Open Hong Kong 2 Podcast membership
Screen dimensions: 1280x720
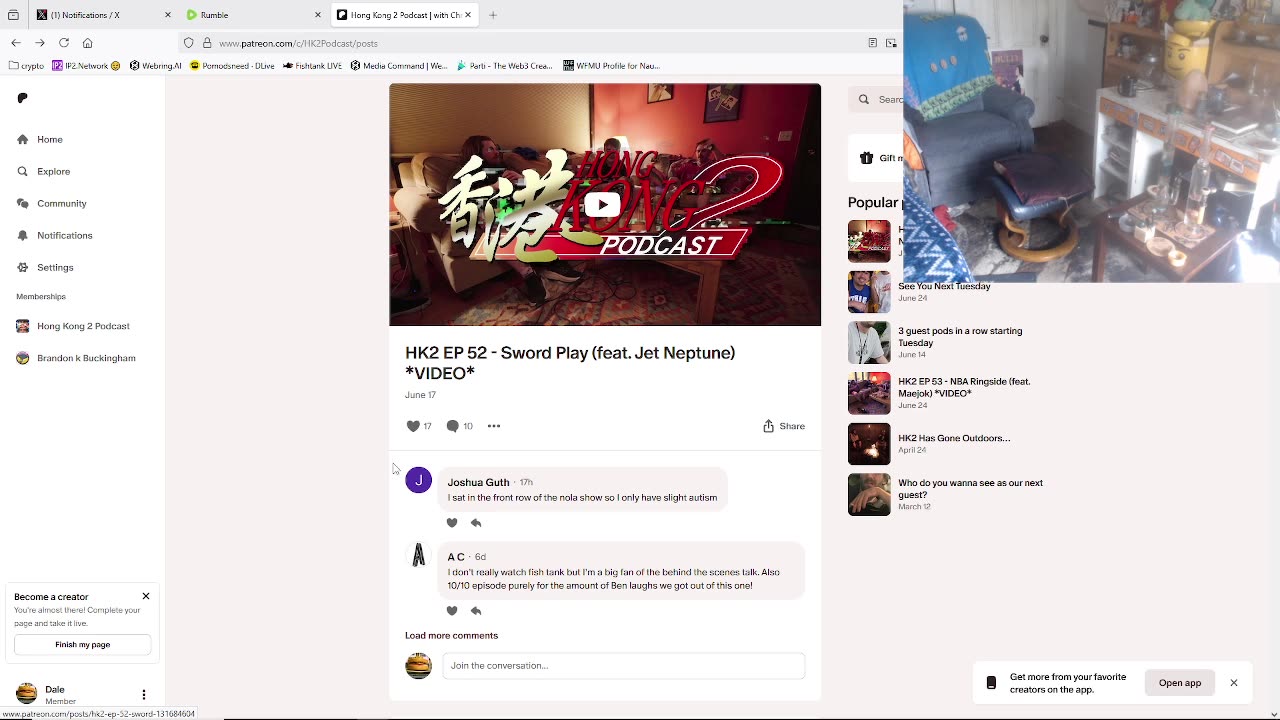coord(83,326)
